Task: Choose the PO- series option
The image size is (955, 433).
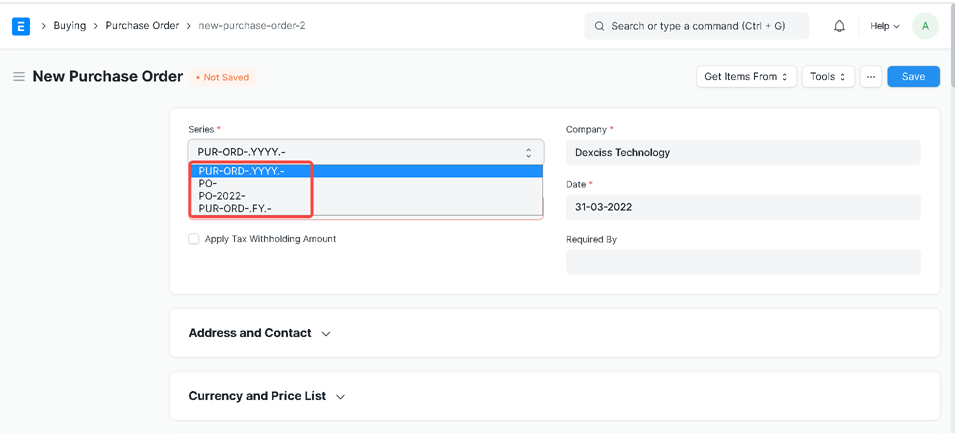Action: (x=208, y=184)
